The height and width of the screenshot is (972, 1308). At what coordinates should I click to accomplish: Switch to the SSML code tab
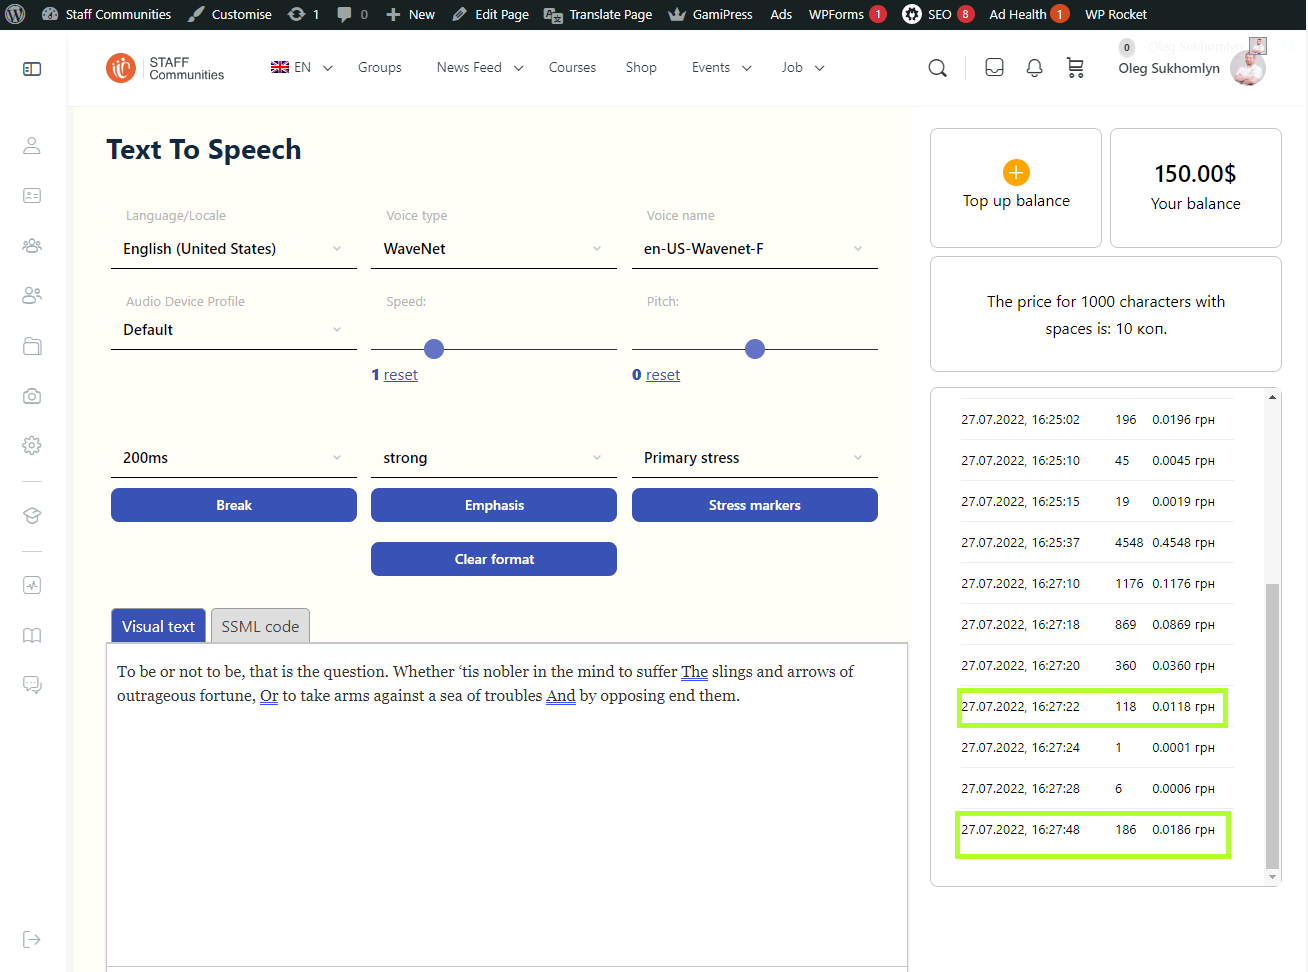point(260,626)
